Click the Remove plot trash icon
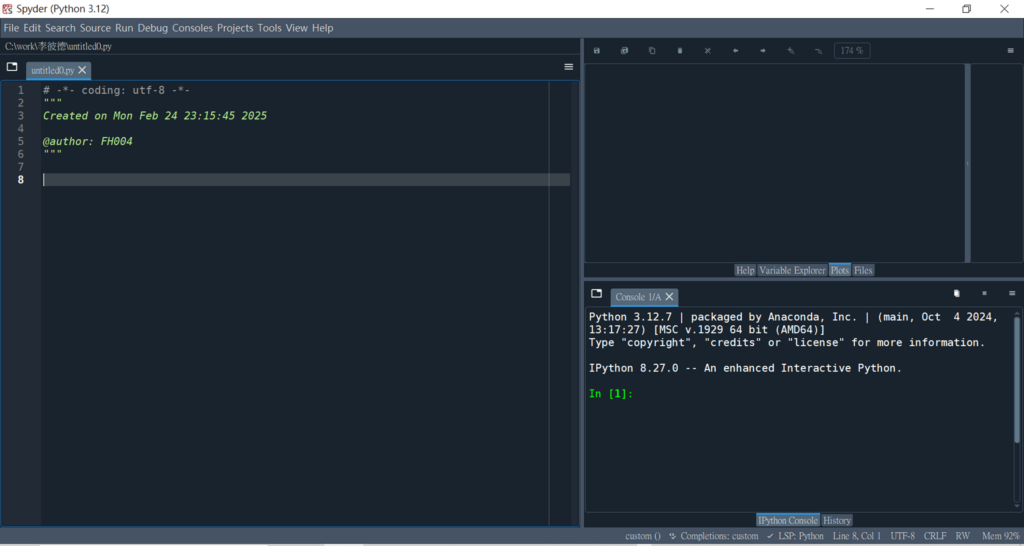 (x=680, y=50)
